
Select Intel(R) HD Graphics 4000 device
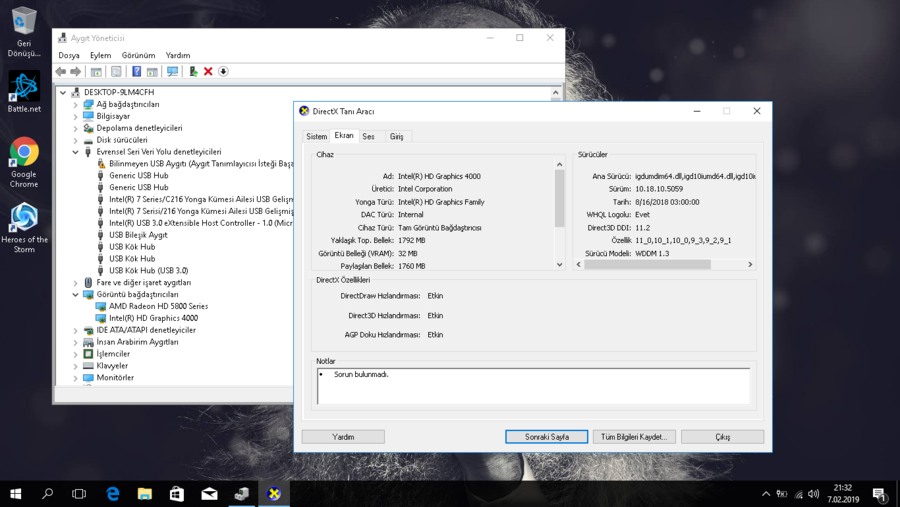tap(153, 318)
